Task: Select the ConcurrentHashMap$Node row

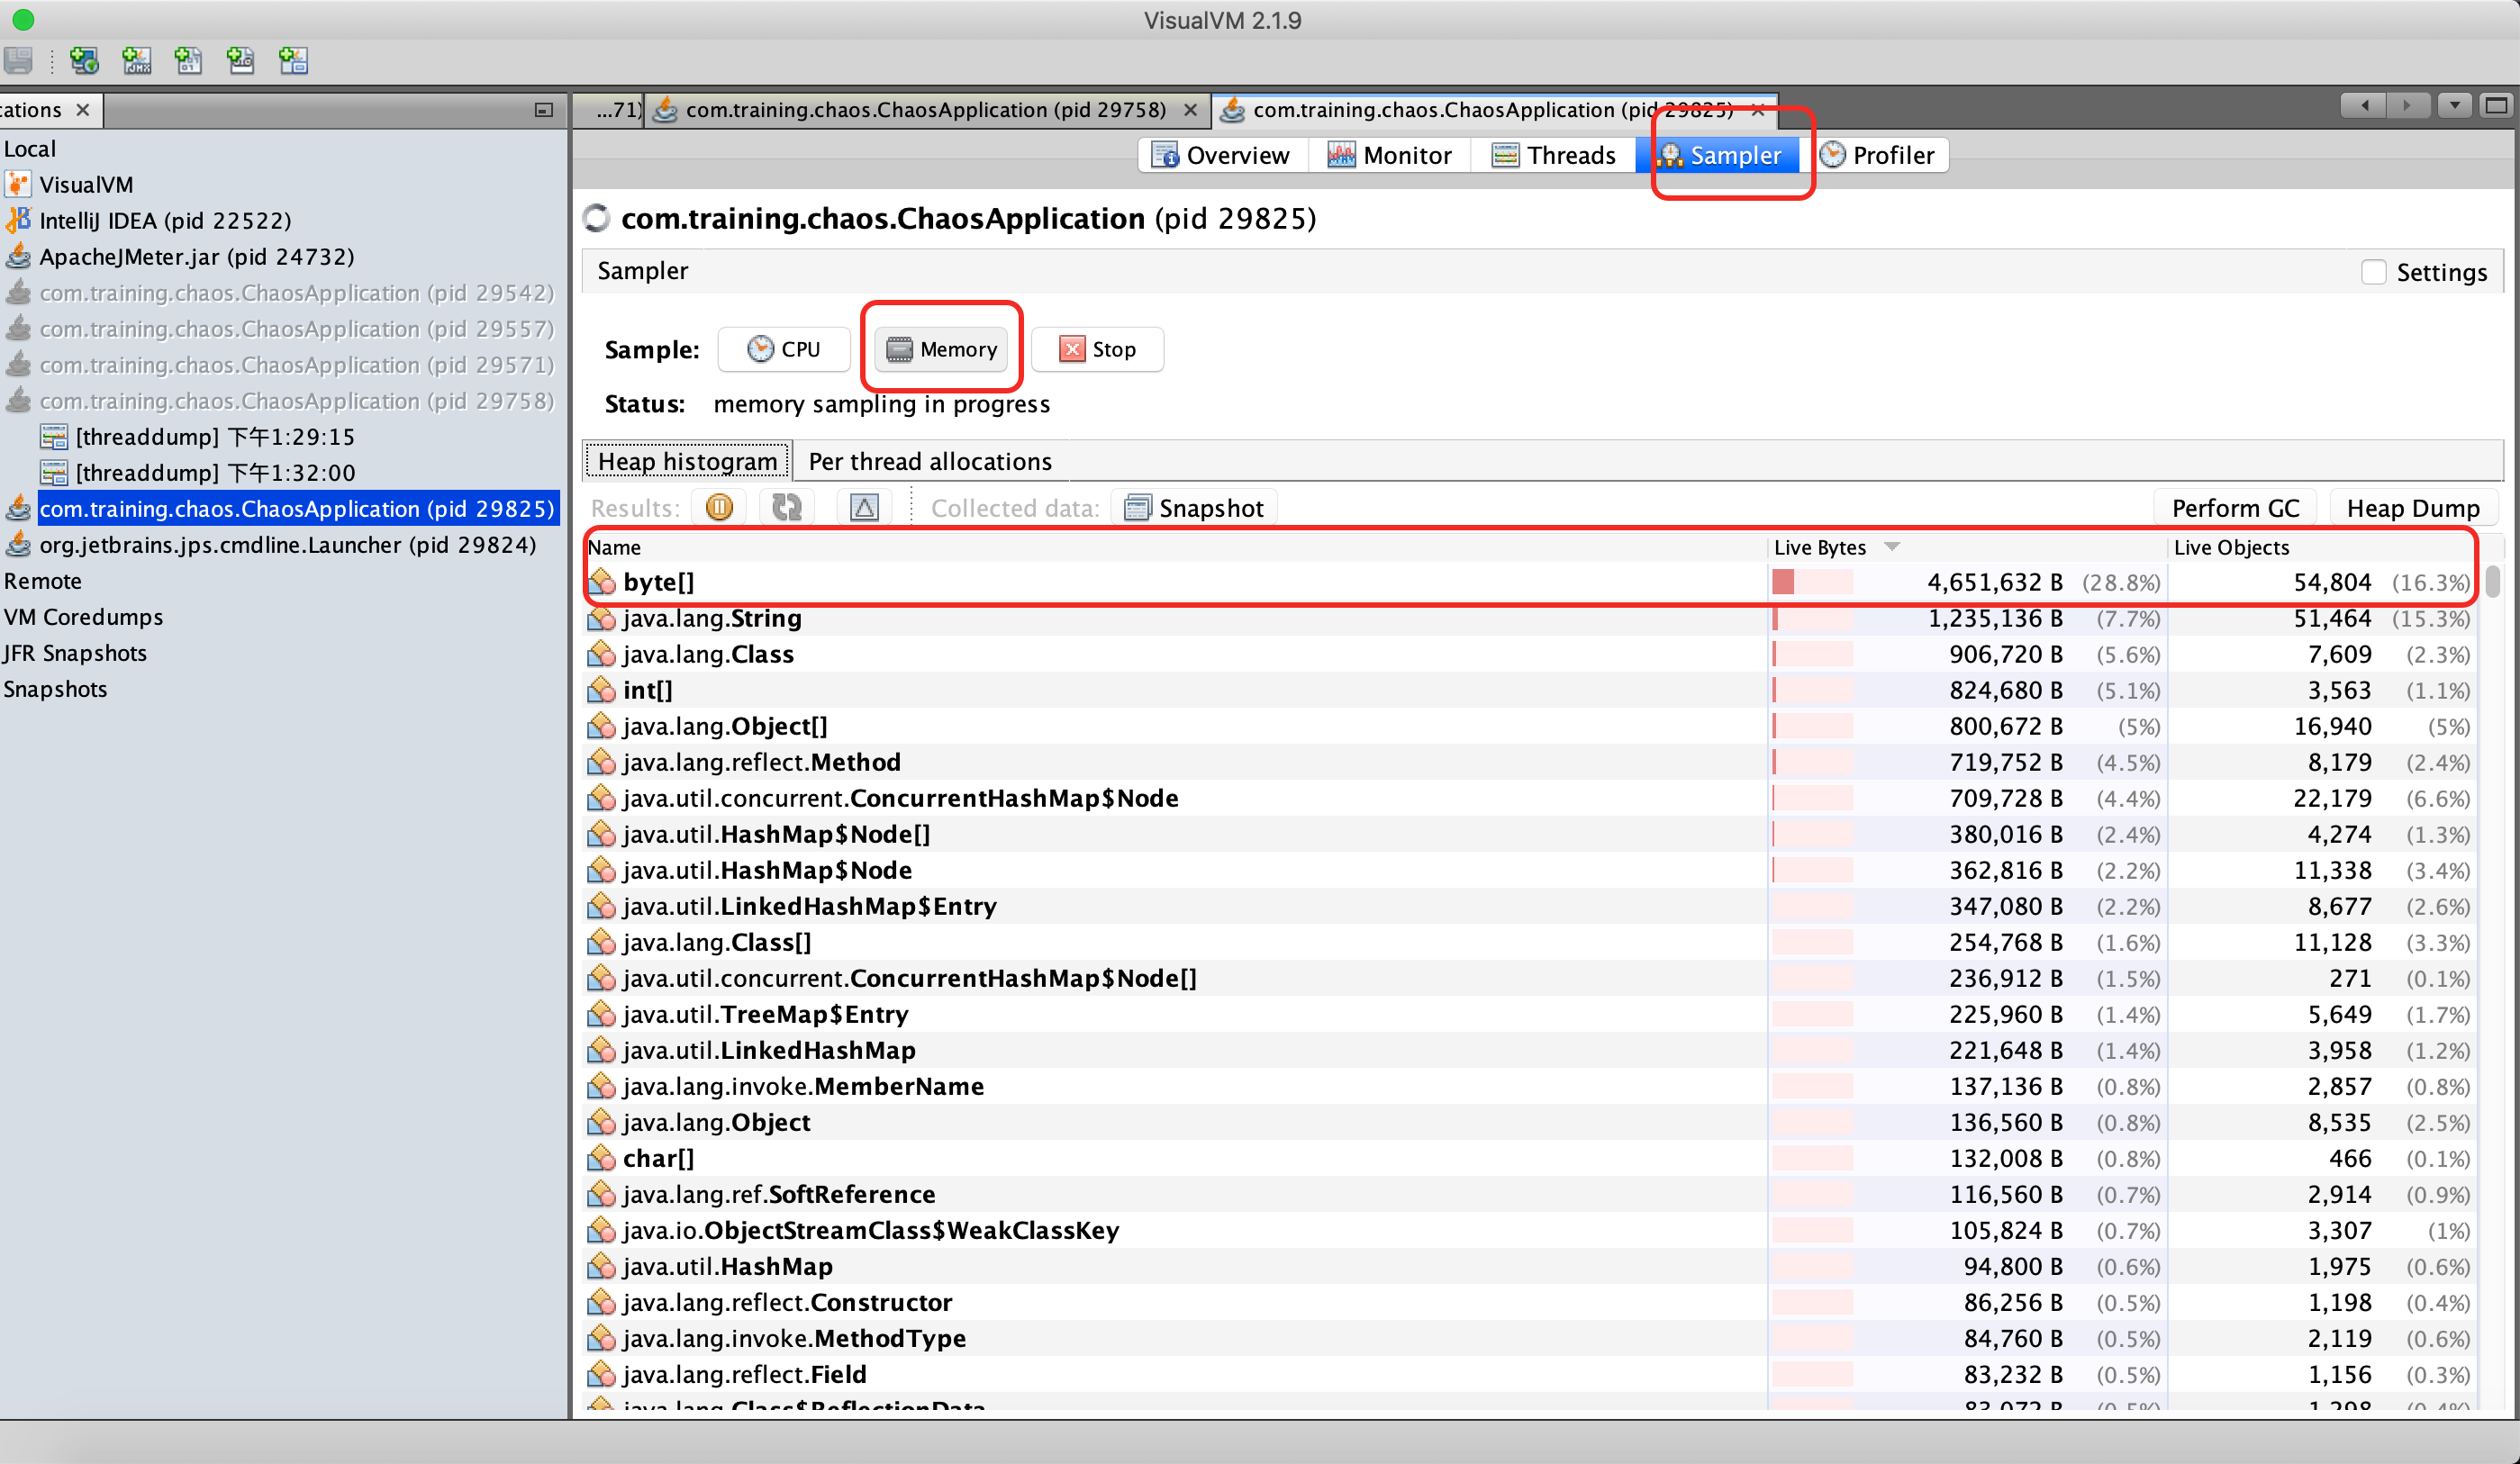Action: (1529, 798)
